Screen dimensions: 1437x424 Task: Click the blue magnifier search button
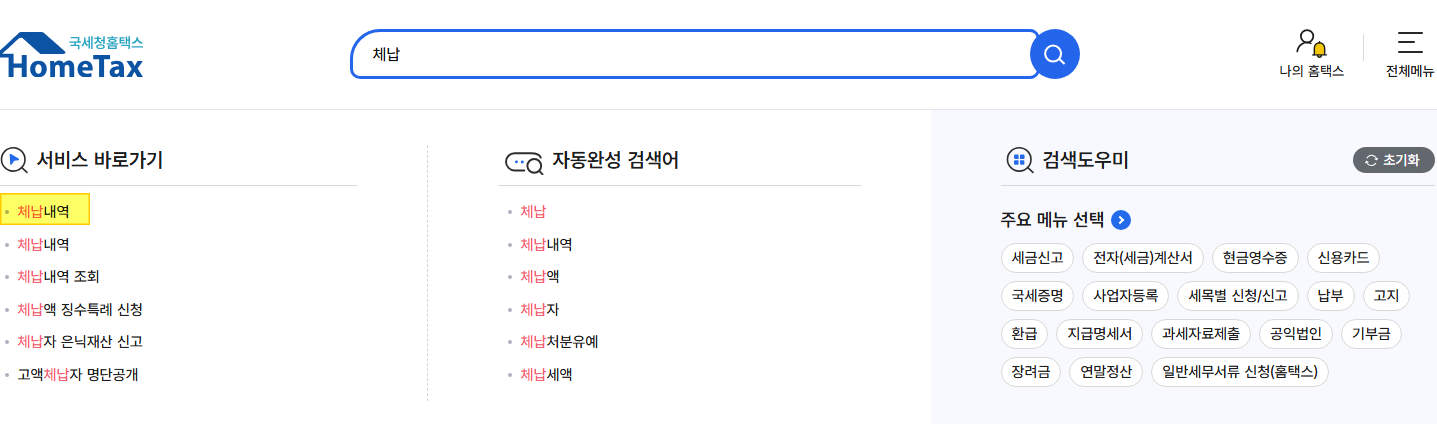point(1054,54)
